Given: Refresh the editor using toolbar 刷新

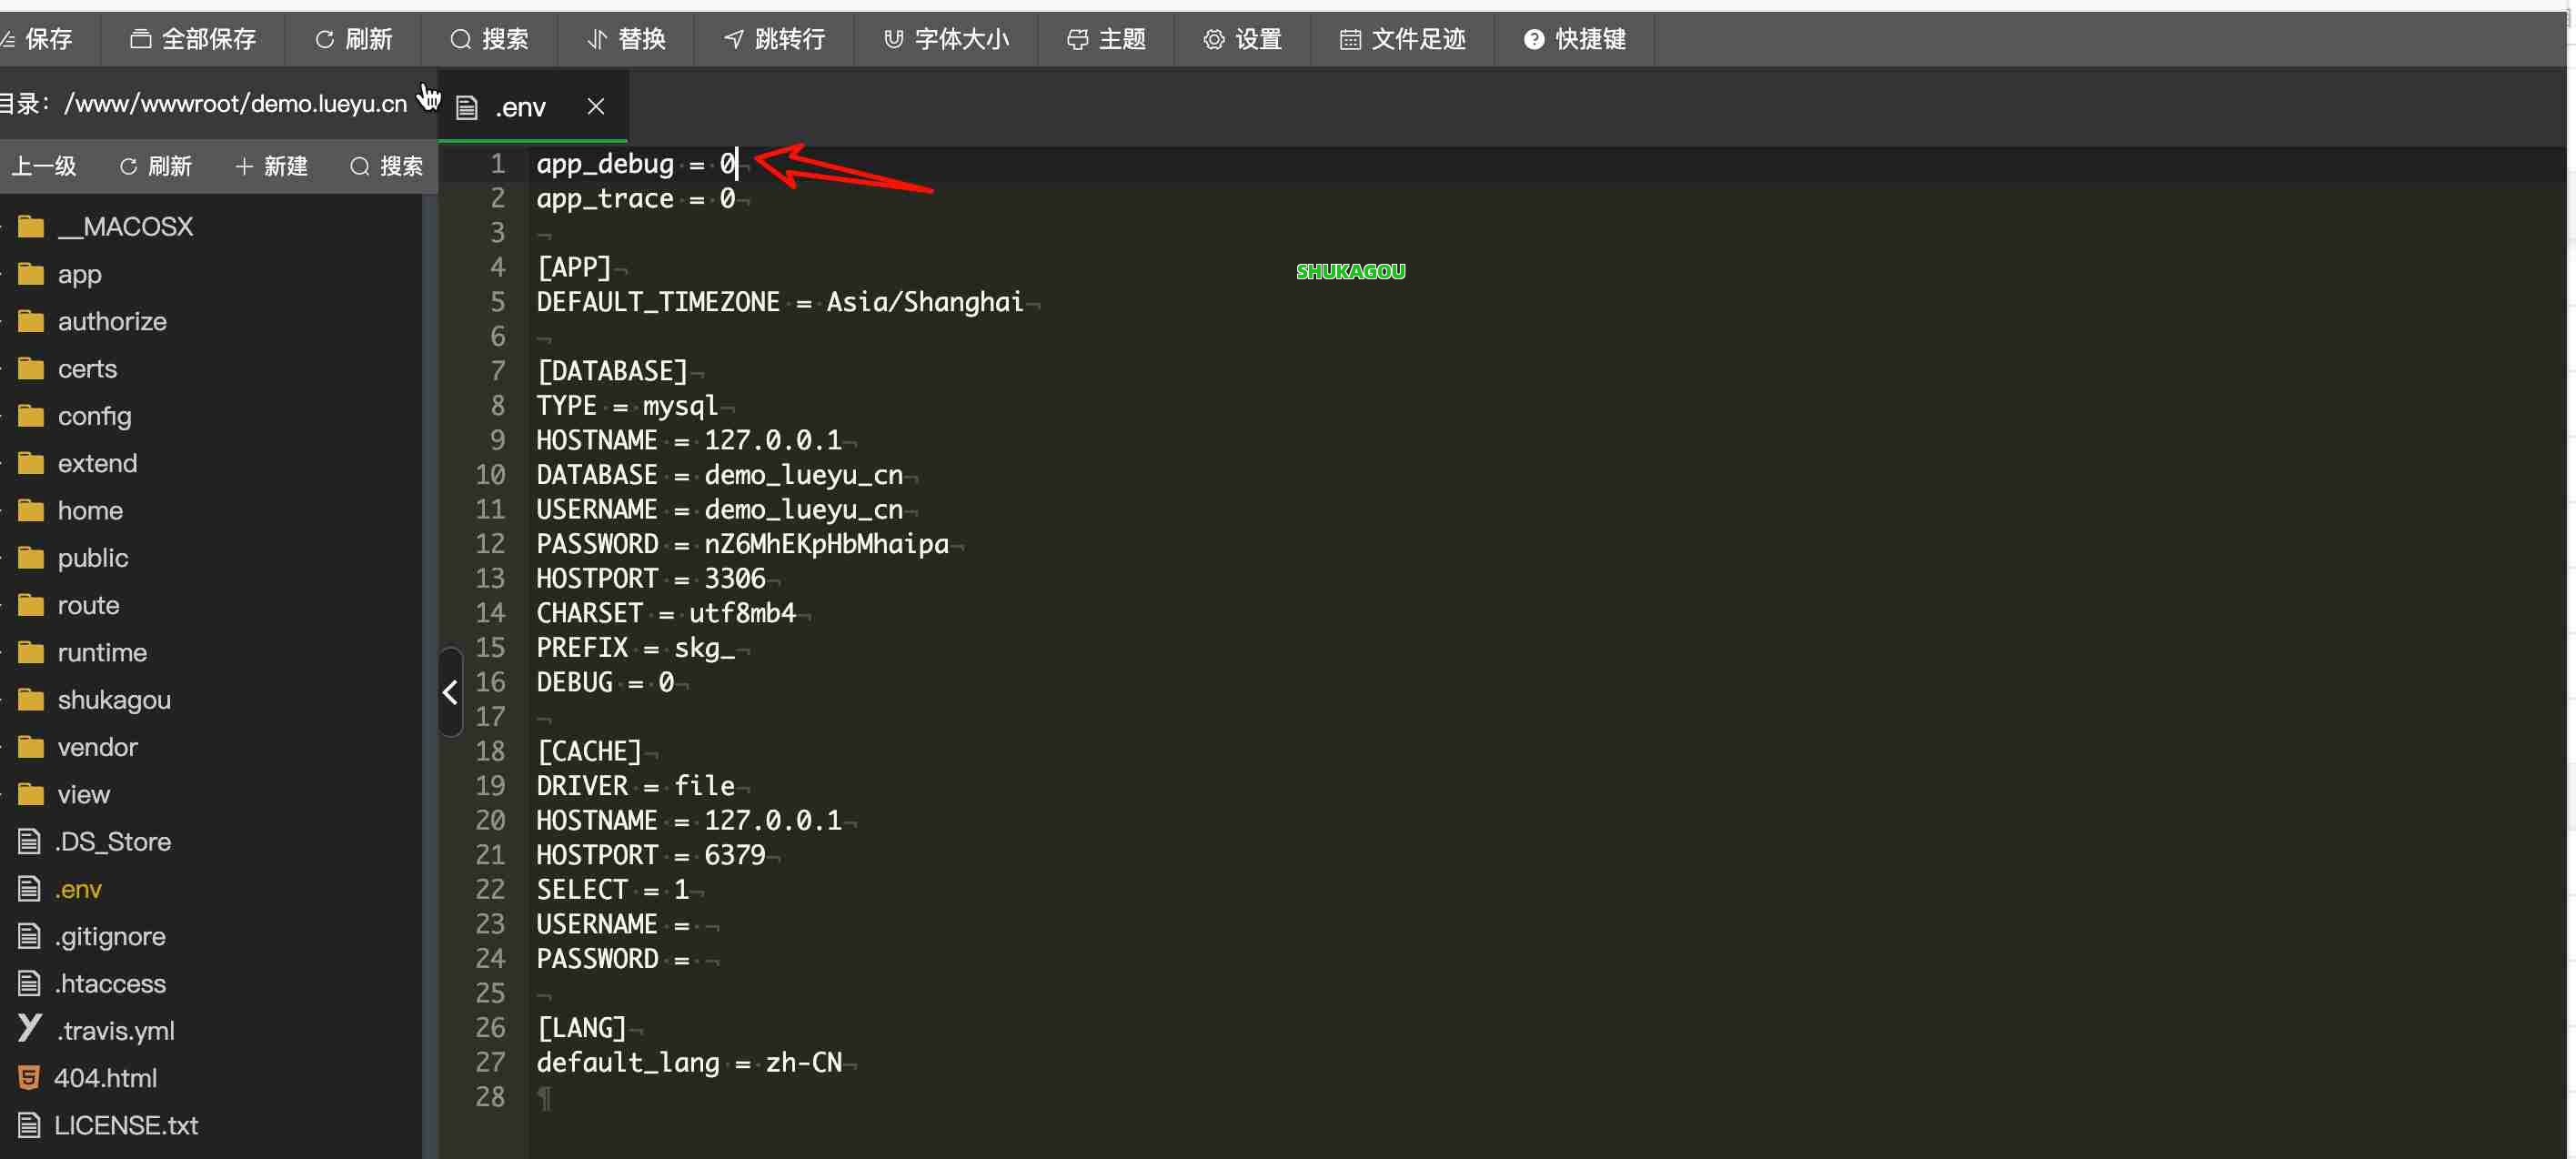Looking at the screenshot, I should pos(352,39).
